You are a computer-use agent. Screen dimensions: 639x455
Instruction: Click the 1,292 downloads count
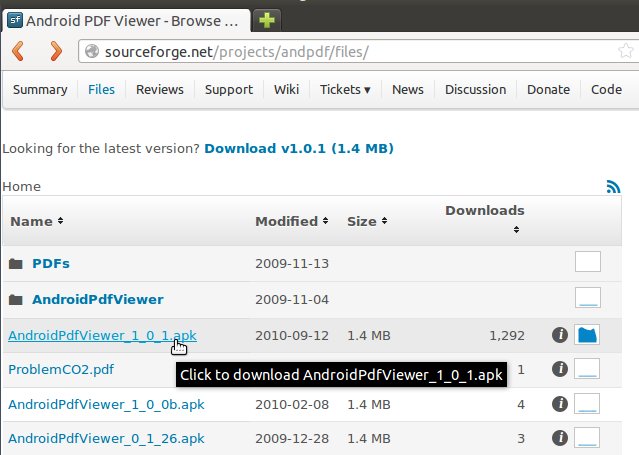click(507, 336)
